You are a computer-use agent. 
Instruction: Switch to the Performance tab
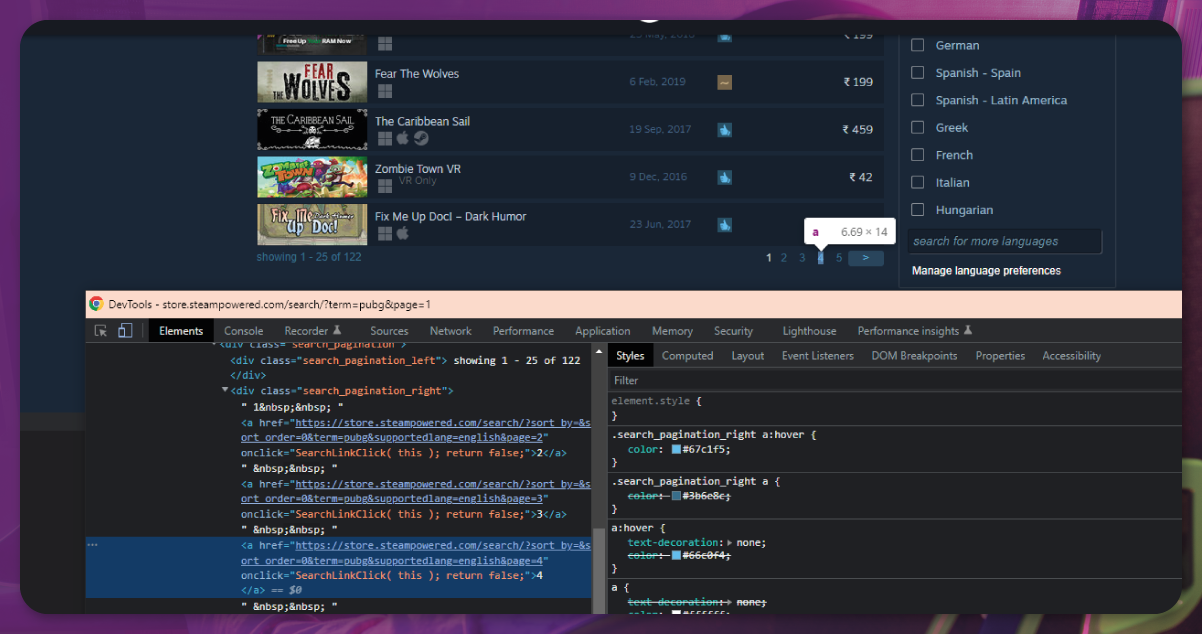523,331
